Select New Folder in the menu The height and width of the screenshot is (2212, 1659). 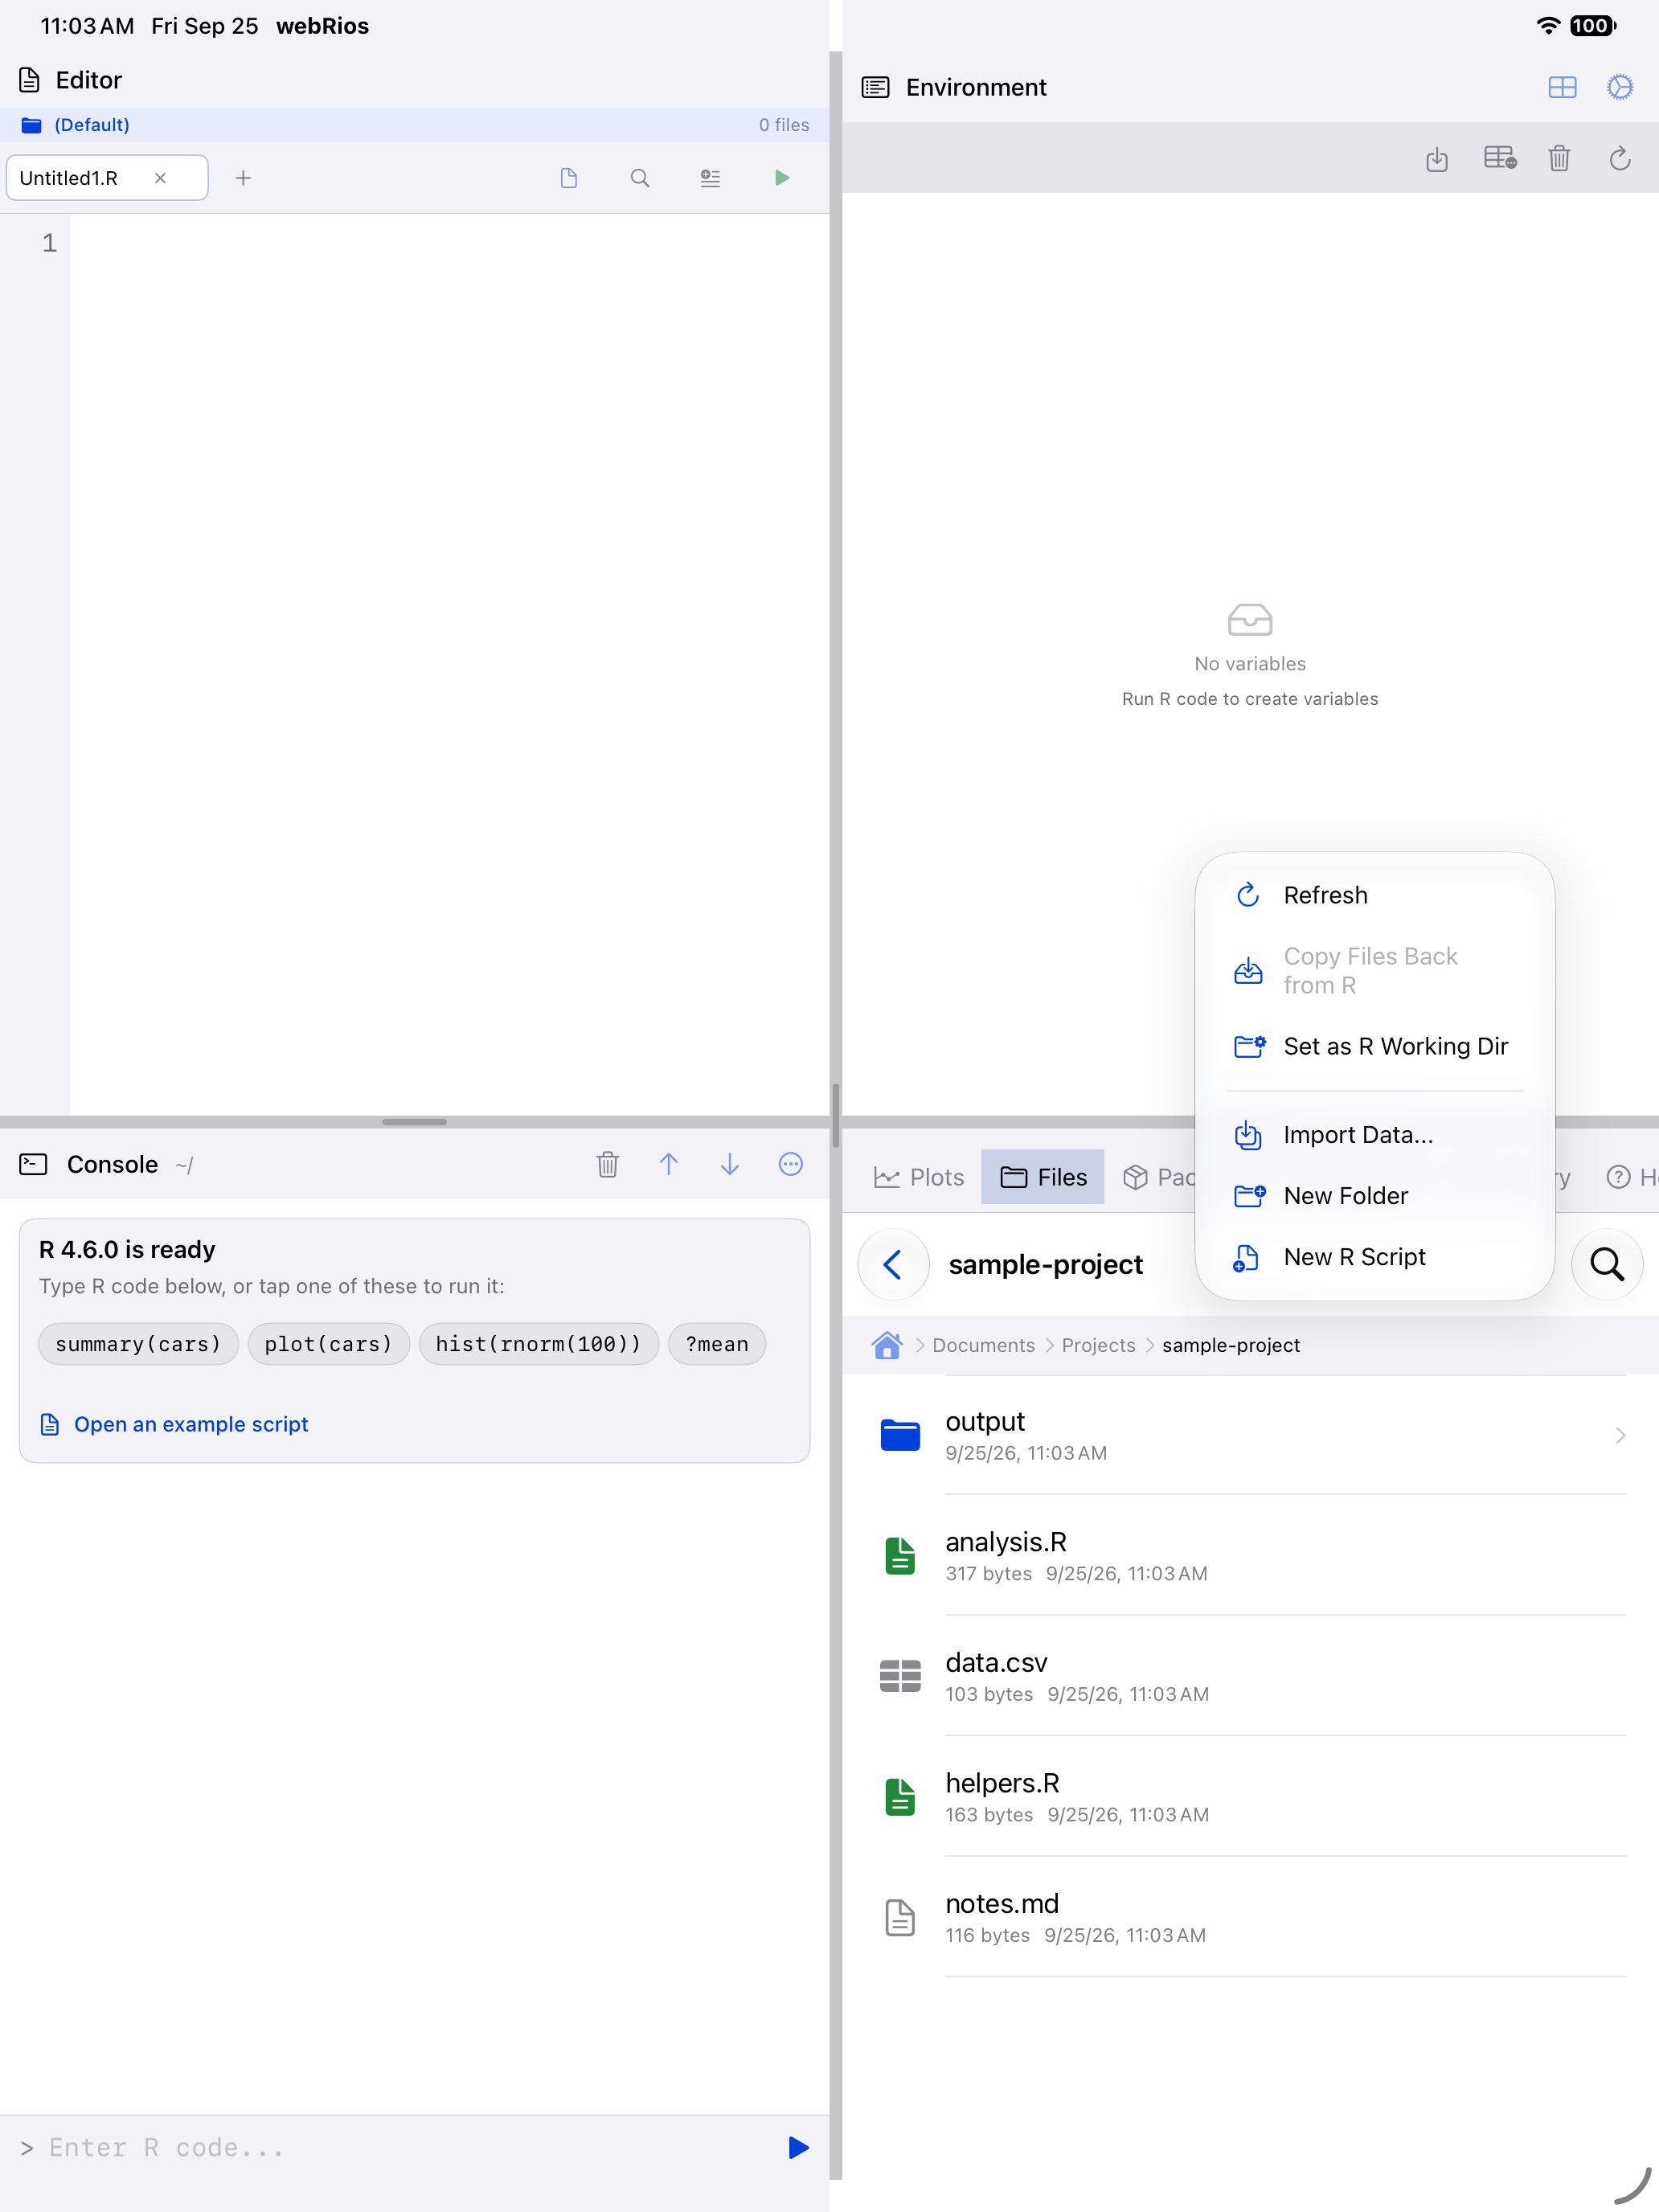pyautogui.click(x=1374, y=1196)
